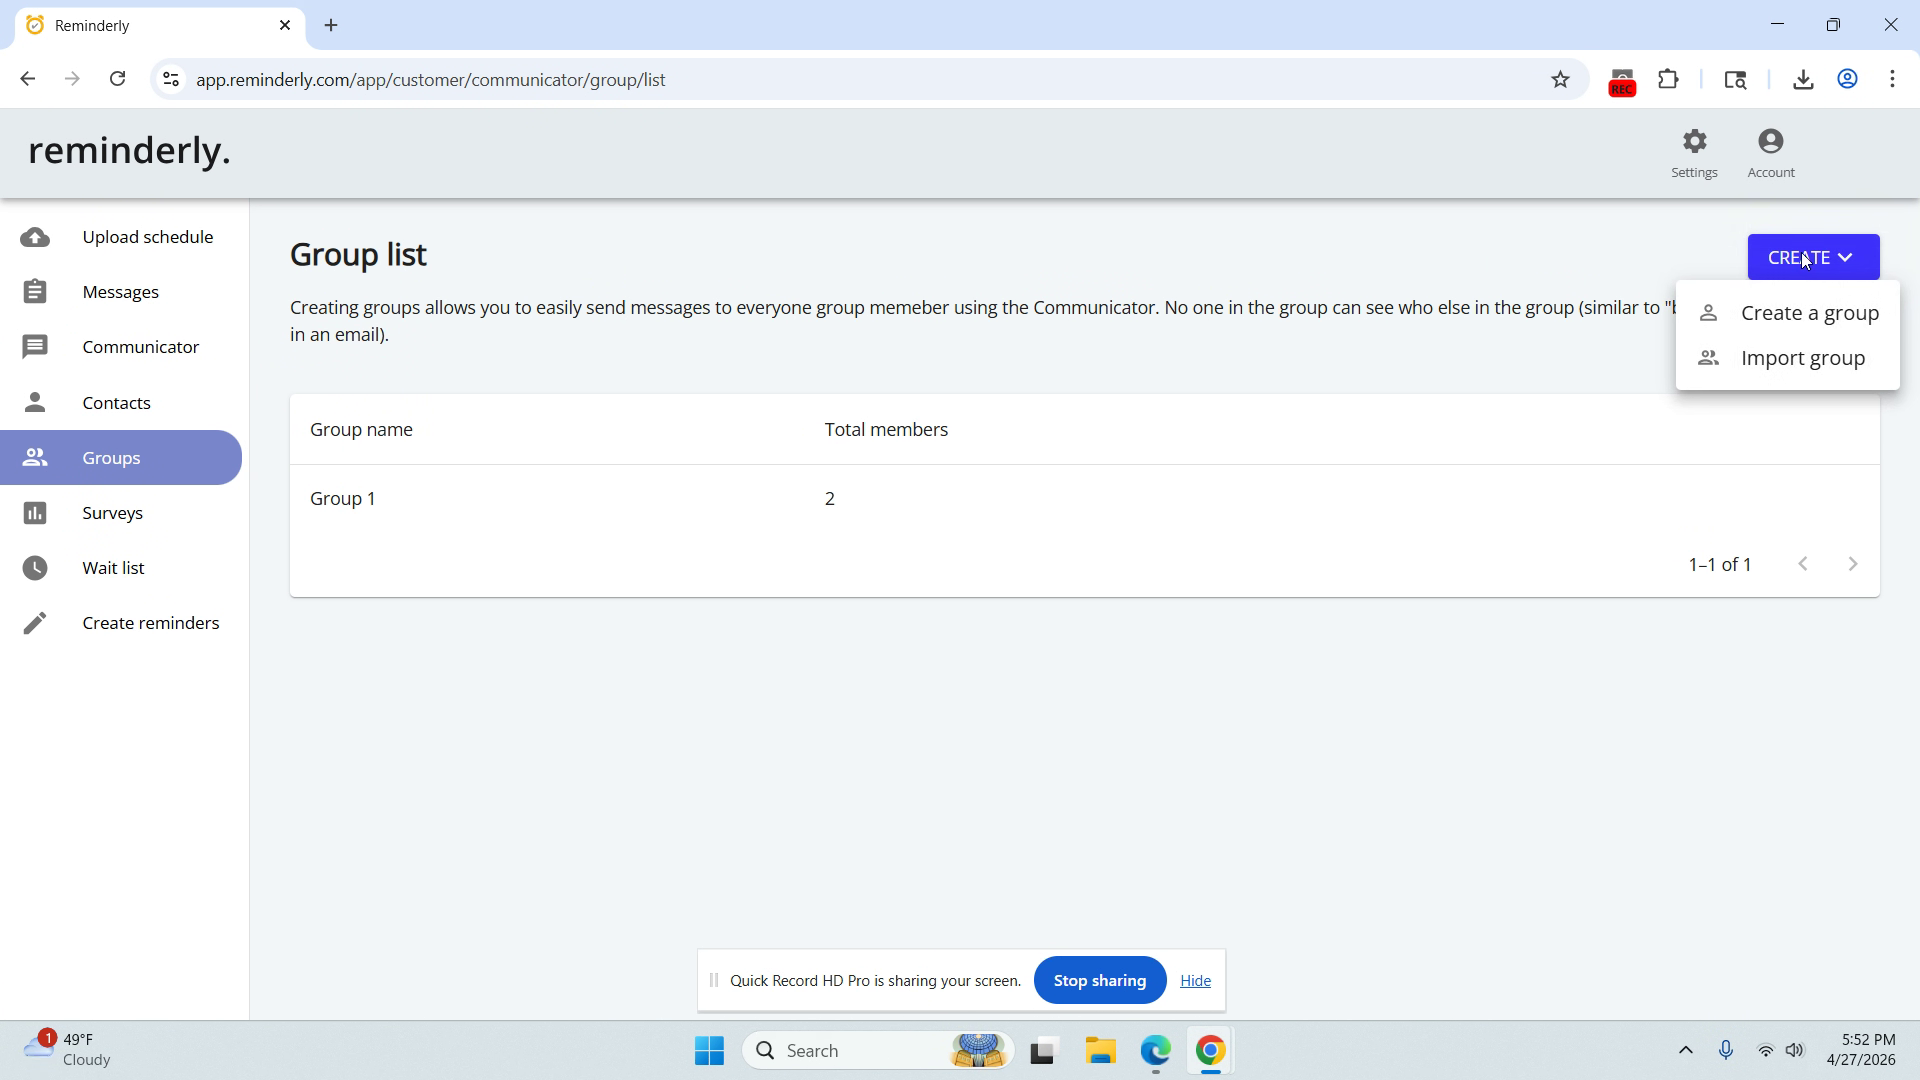Open the tab search icon in the toolbar
The height and width of the screenshot is (1080, 1920).
pos(1735,80)
